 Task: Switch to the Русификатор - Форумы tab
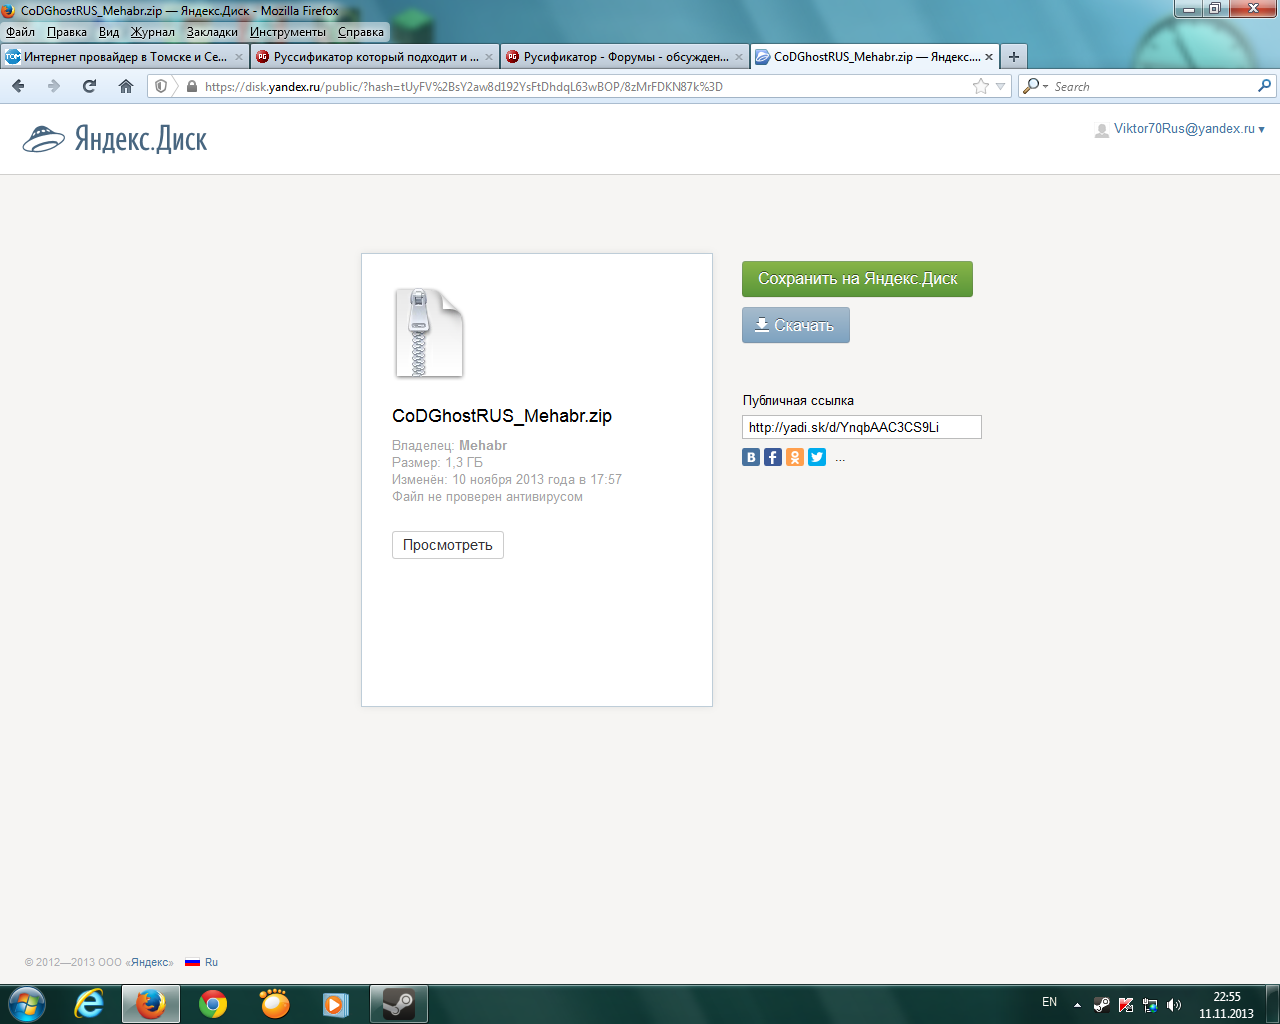[x=625, y=57]
